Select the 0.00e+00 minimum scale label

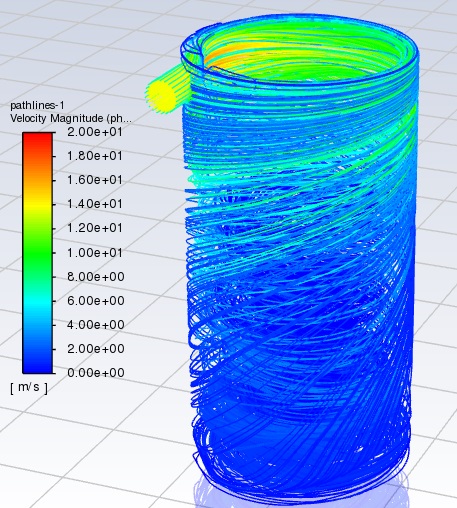point(96,373)
